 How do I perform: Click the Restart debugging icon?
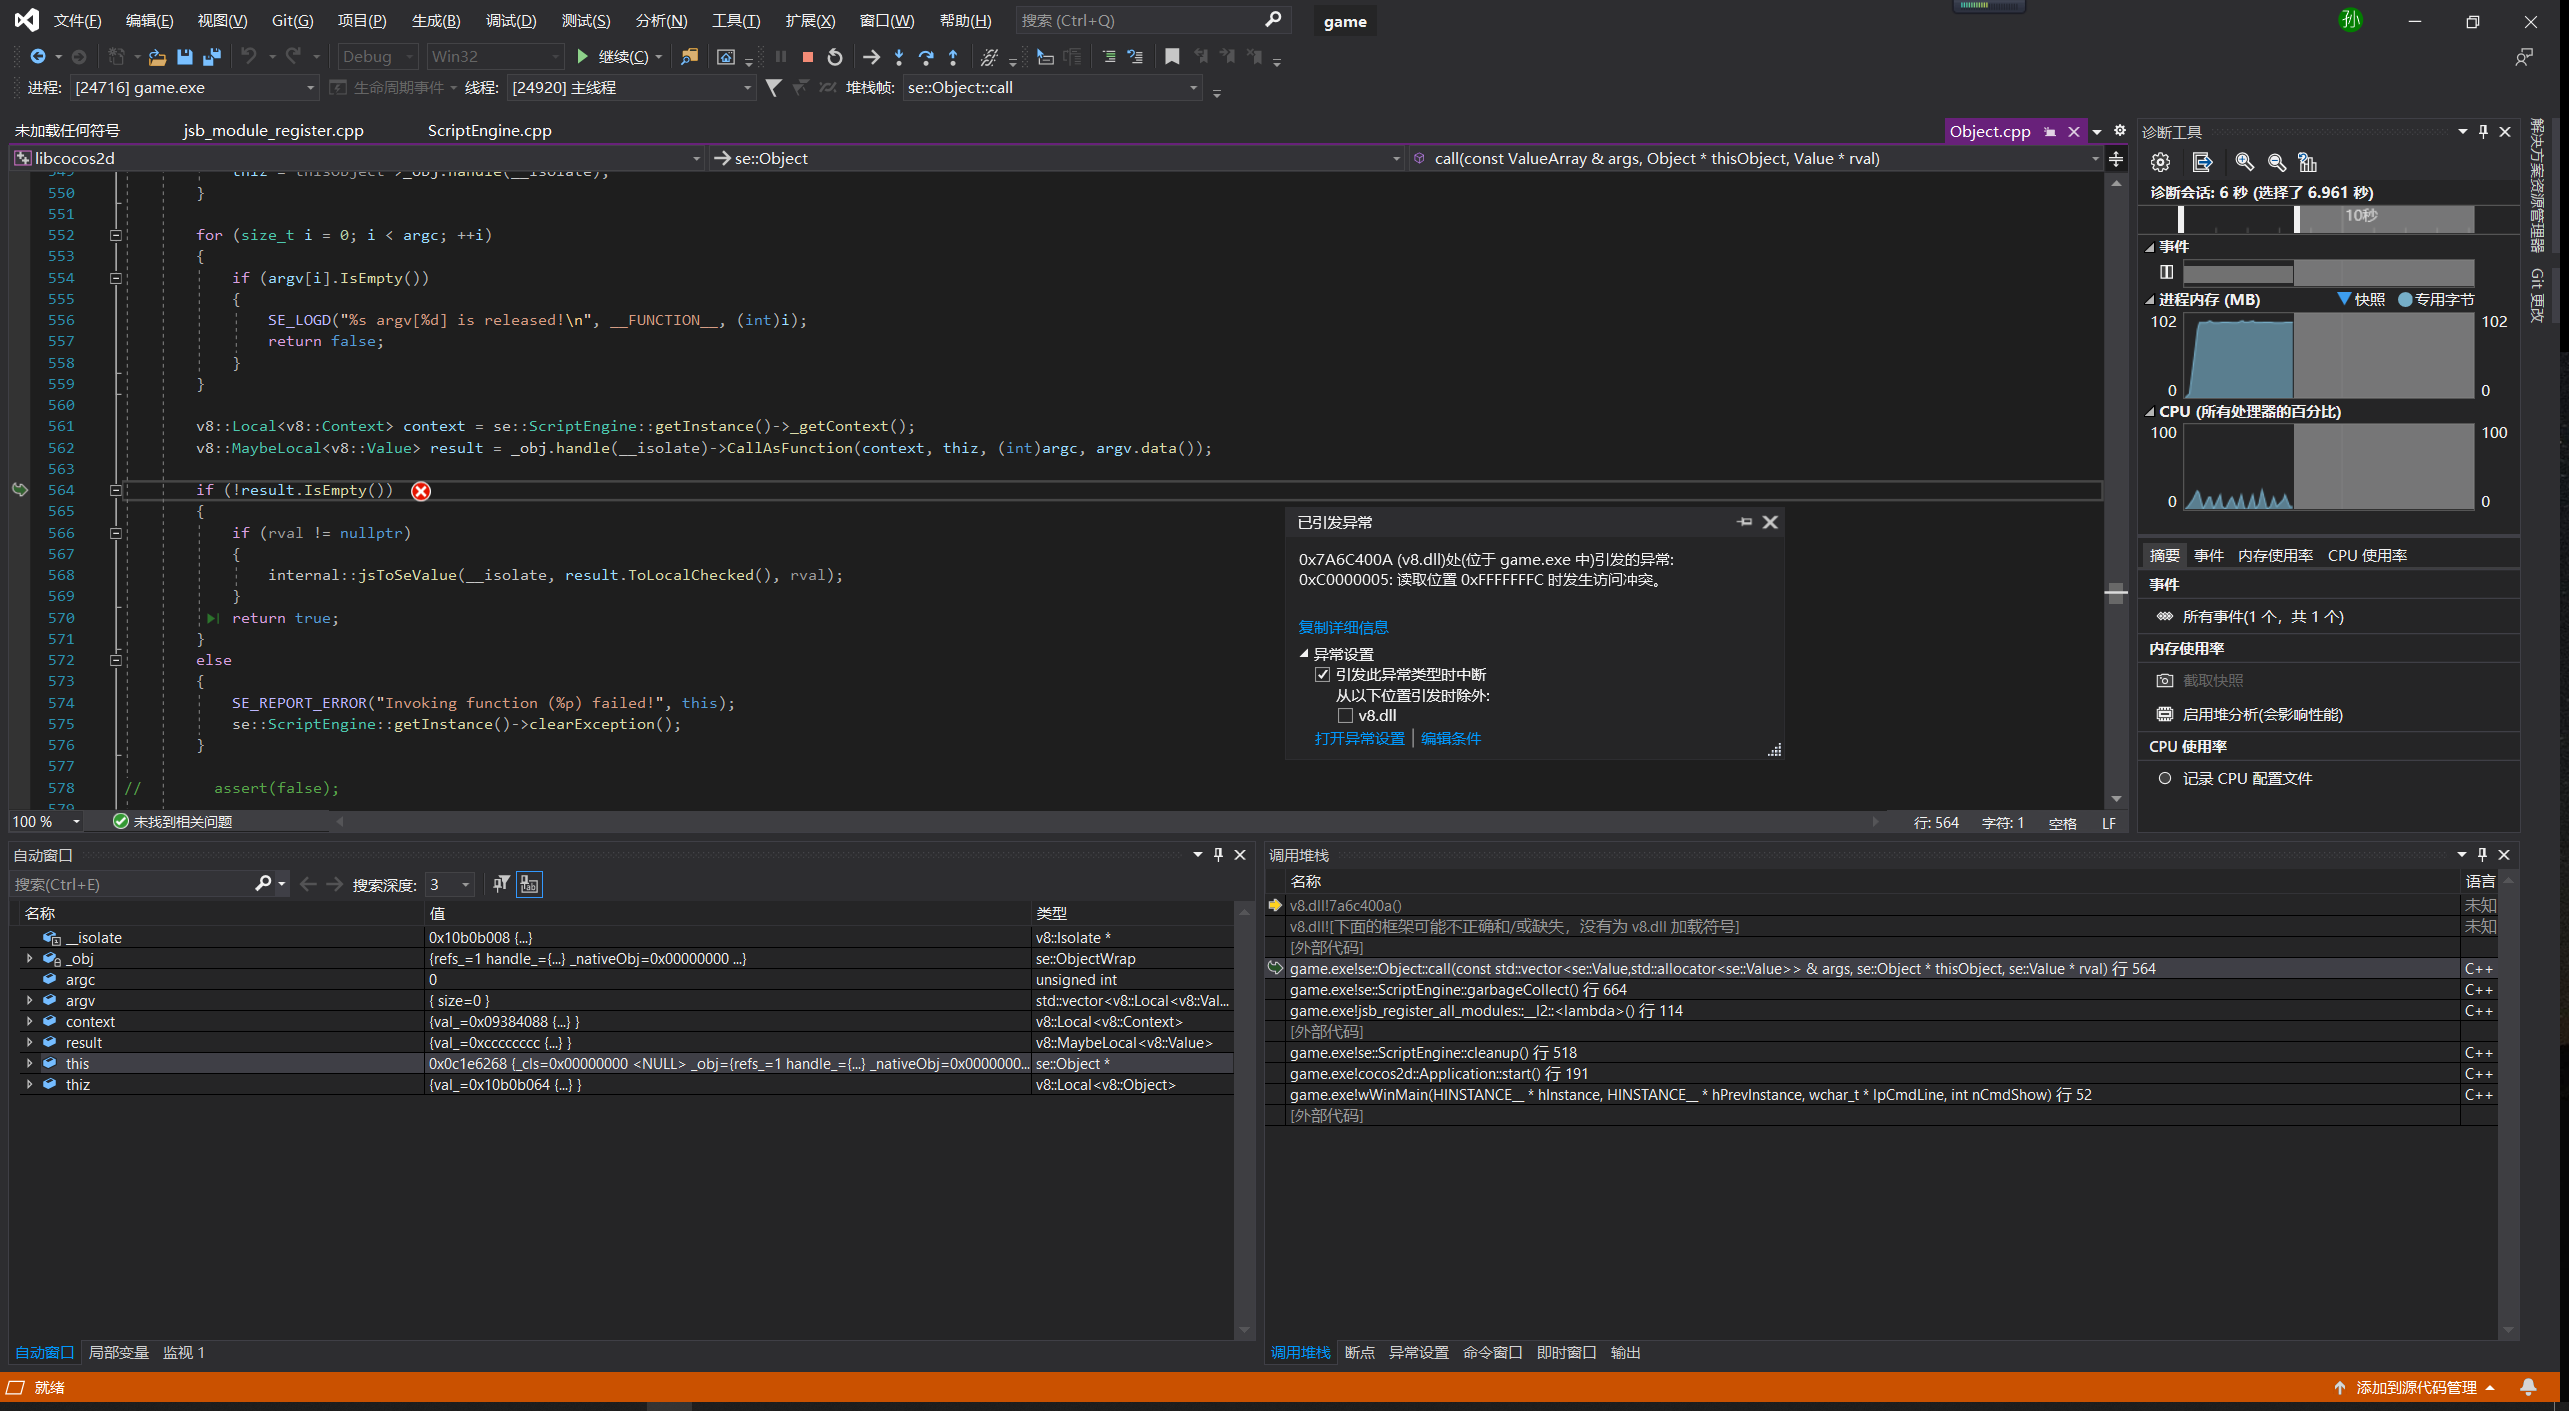(835, 57)
